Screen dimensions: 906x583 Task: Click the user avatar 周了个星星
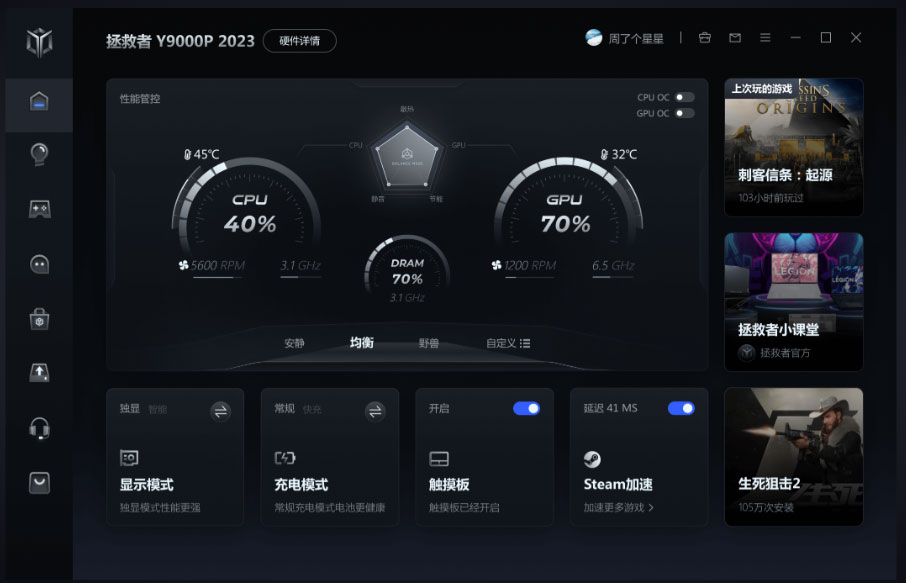(593, 38)
